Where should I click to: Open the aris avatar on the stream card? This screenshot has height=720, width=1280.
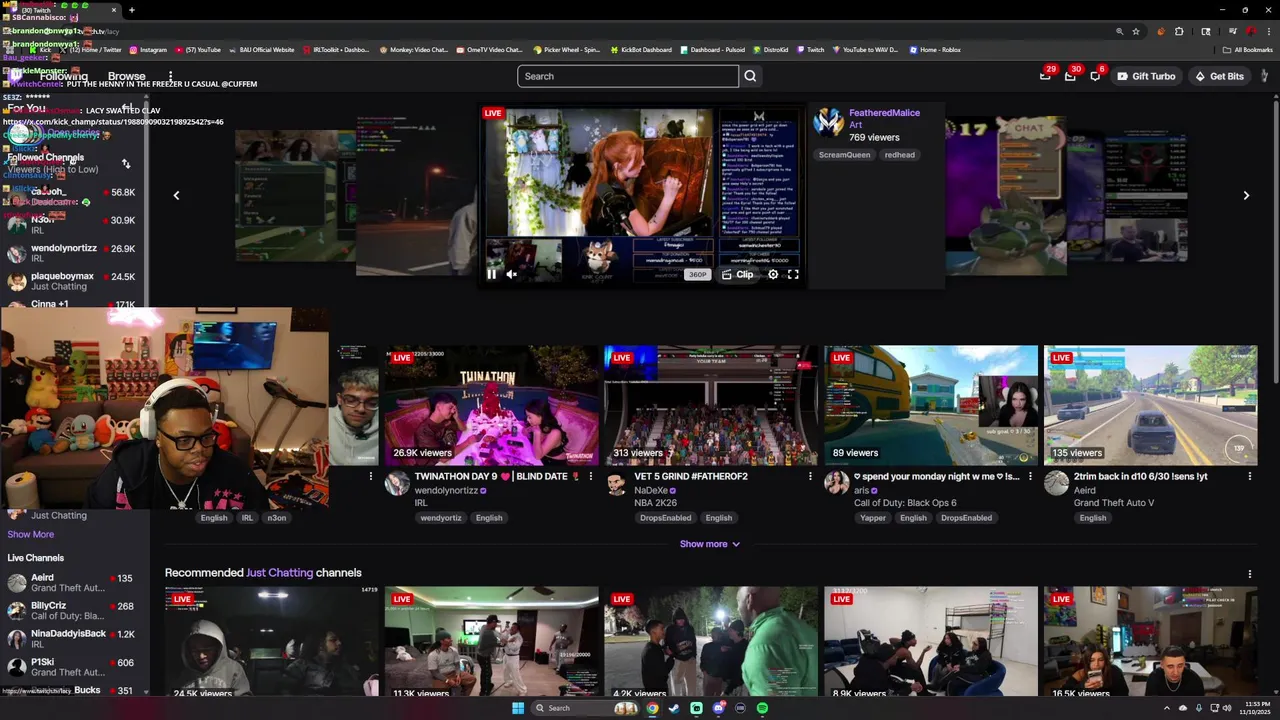[837, 484]
